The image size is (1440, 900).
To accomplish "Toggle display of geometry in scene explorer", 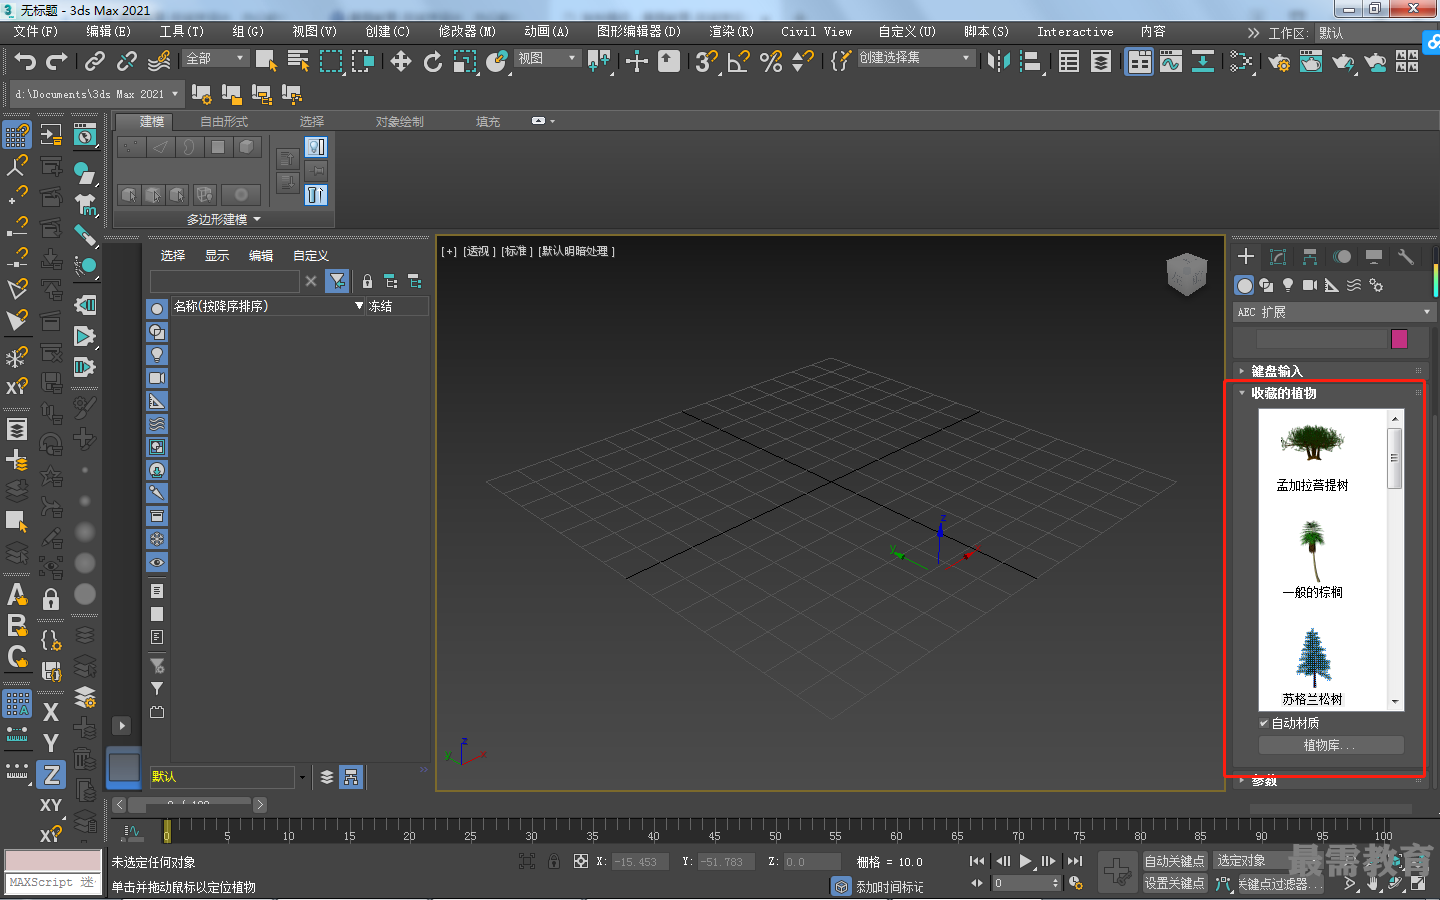I will (x=157, y=309).
